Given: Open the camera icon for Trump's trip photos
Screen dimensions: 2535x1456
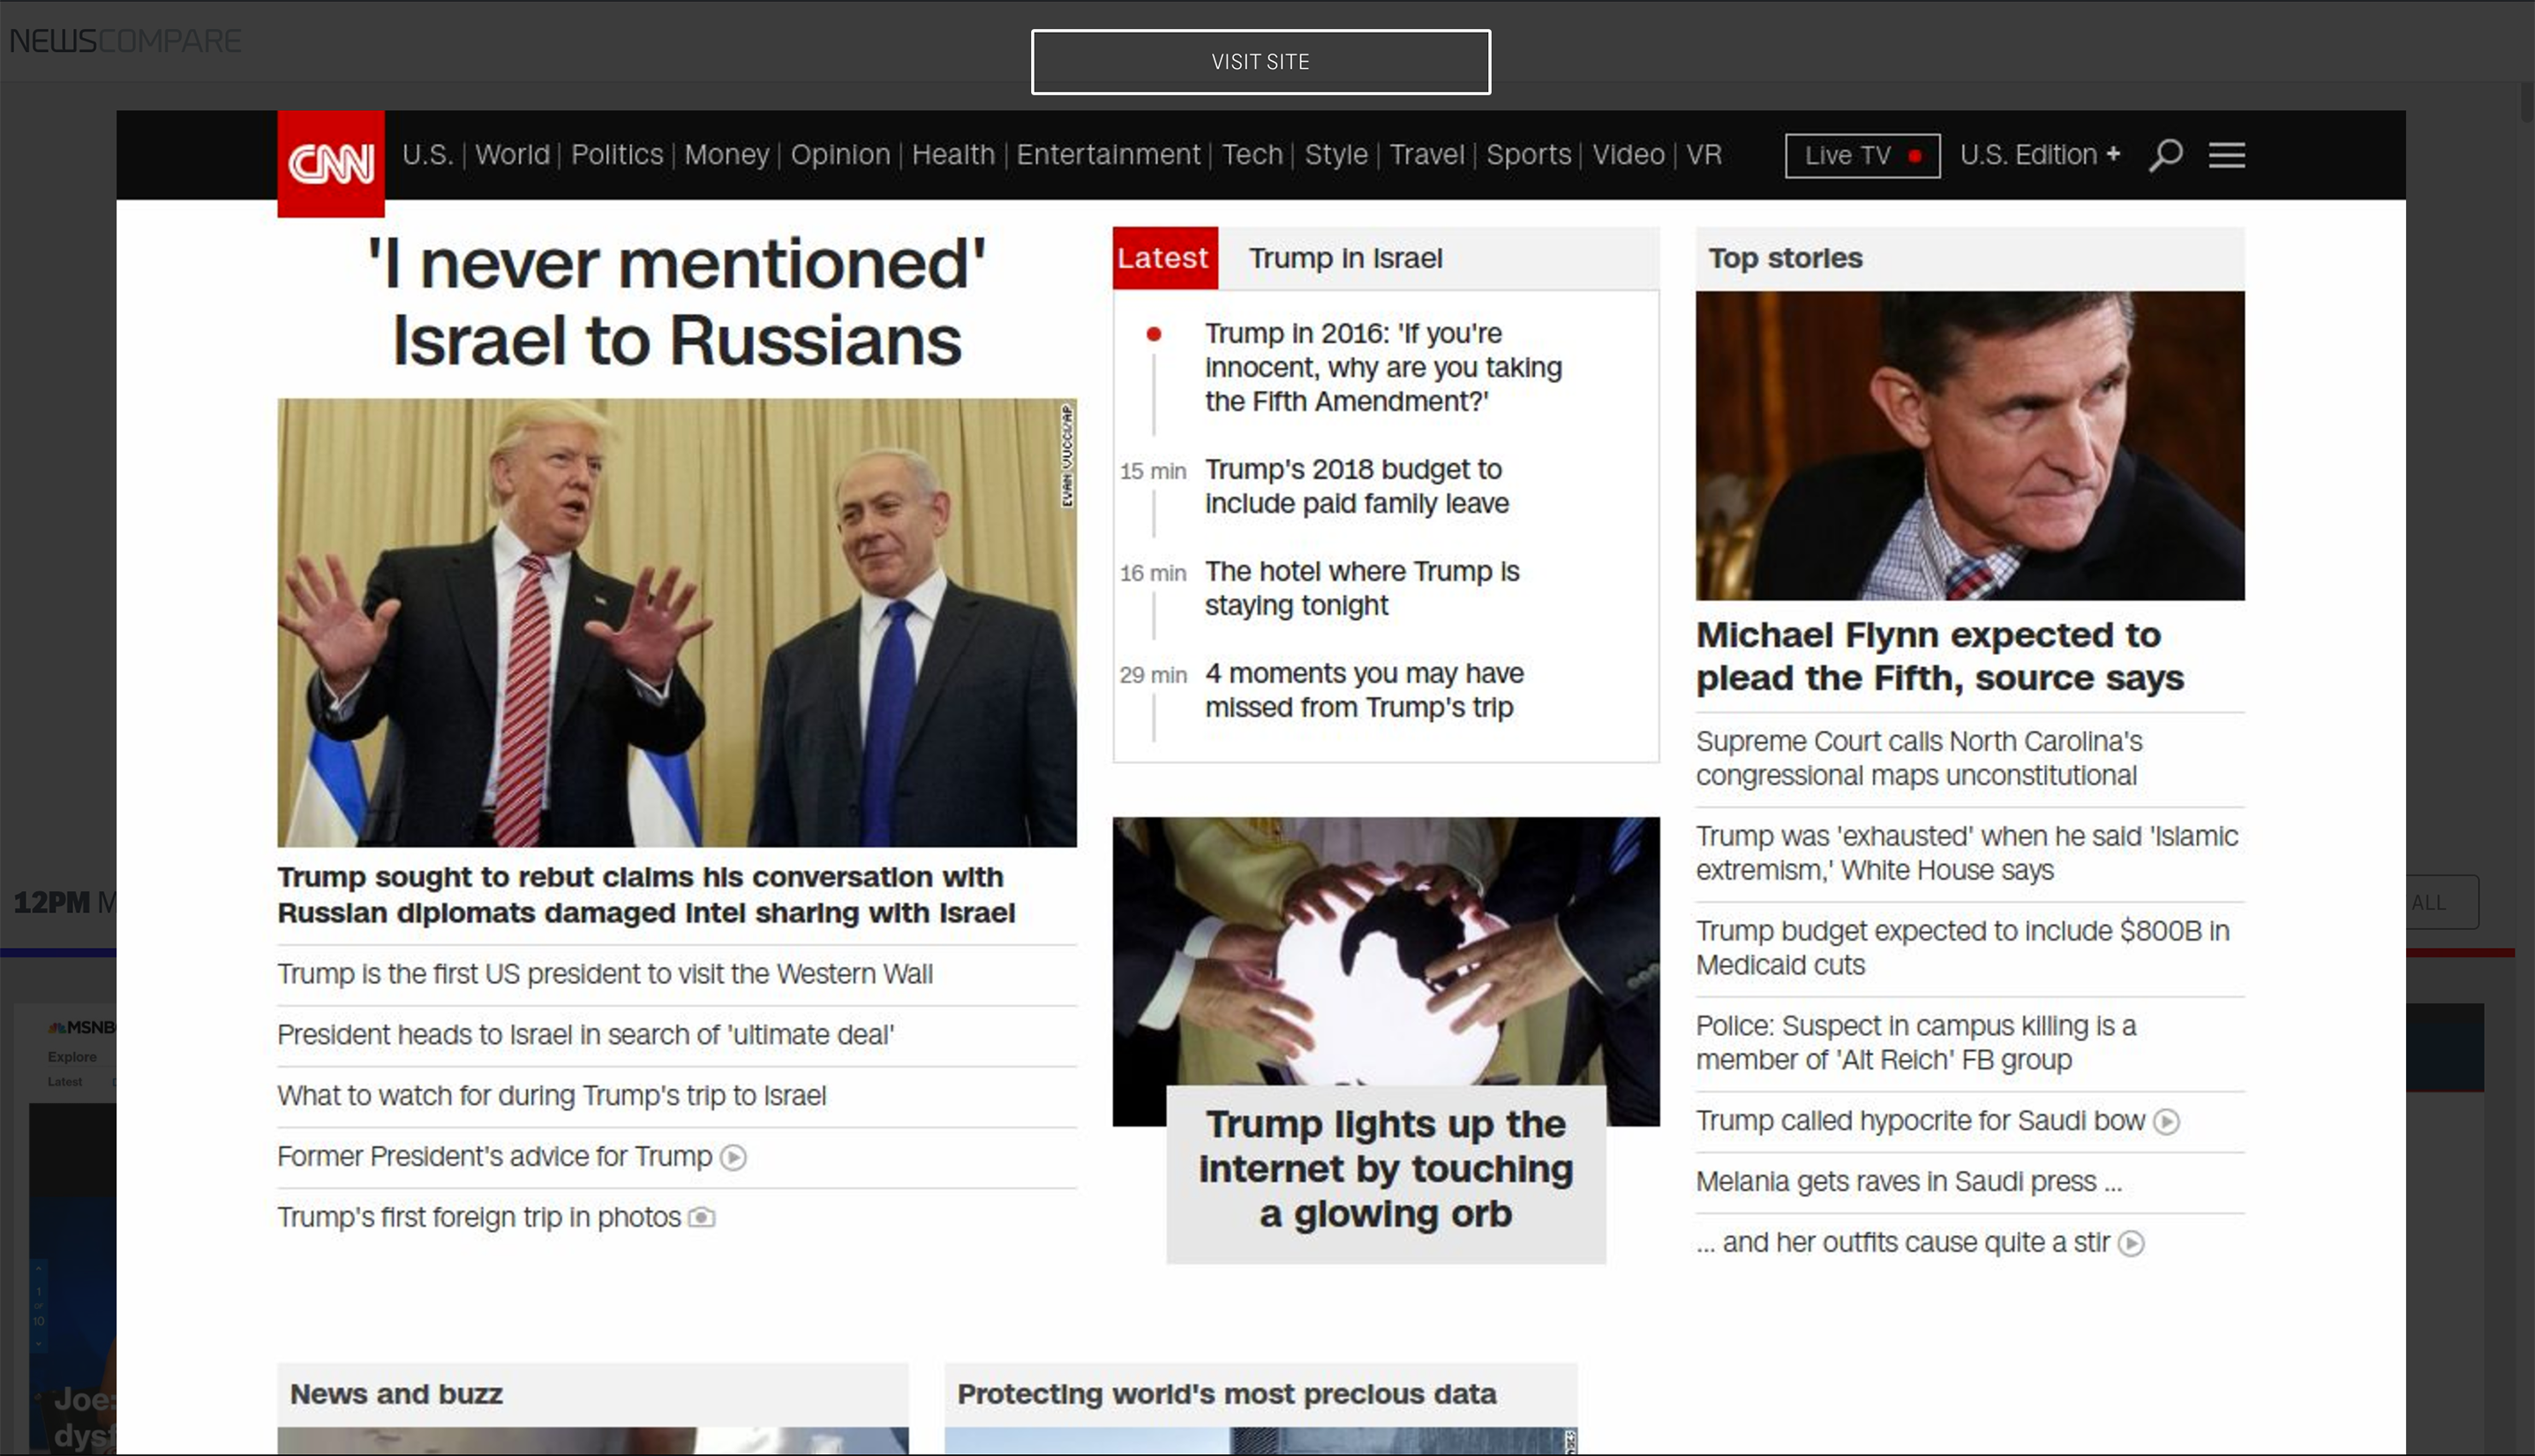Looking at the screenshot, I should click(702, 1217).
